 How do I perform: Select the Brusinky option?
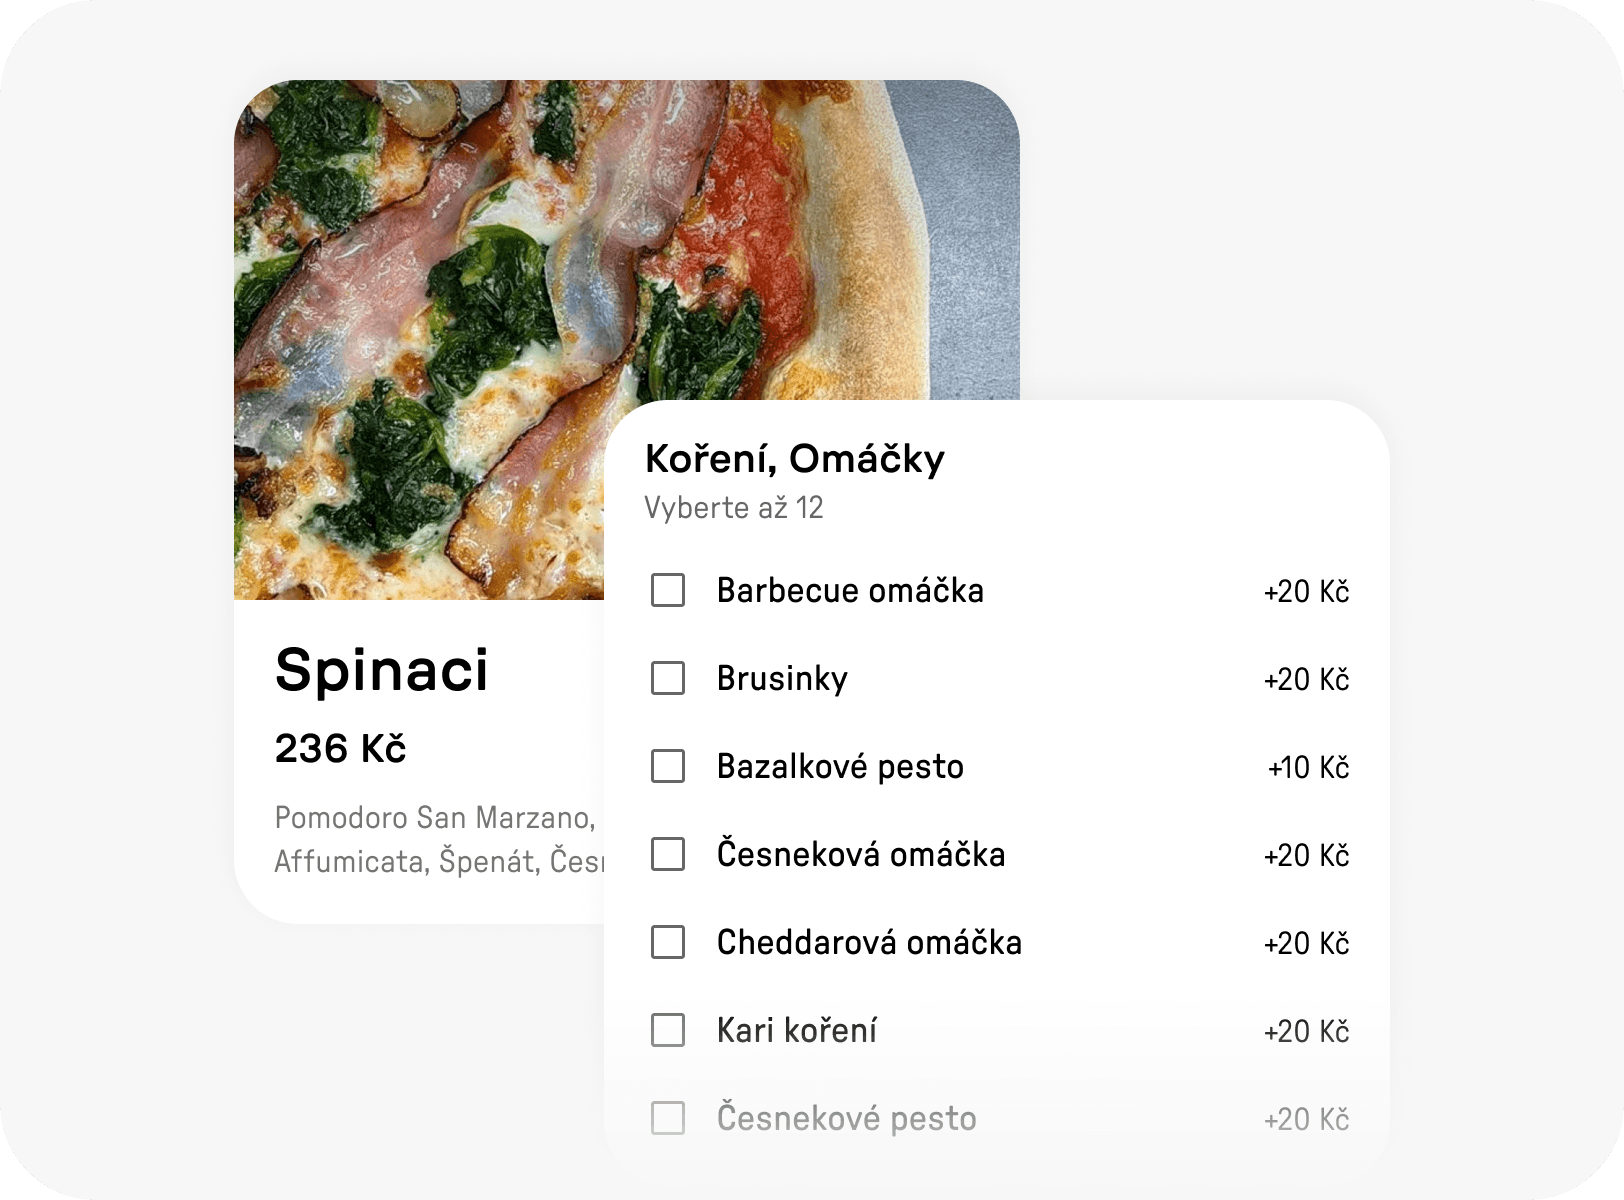pos(668,678)
